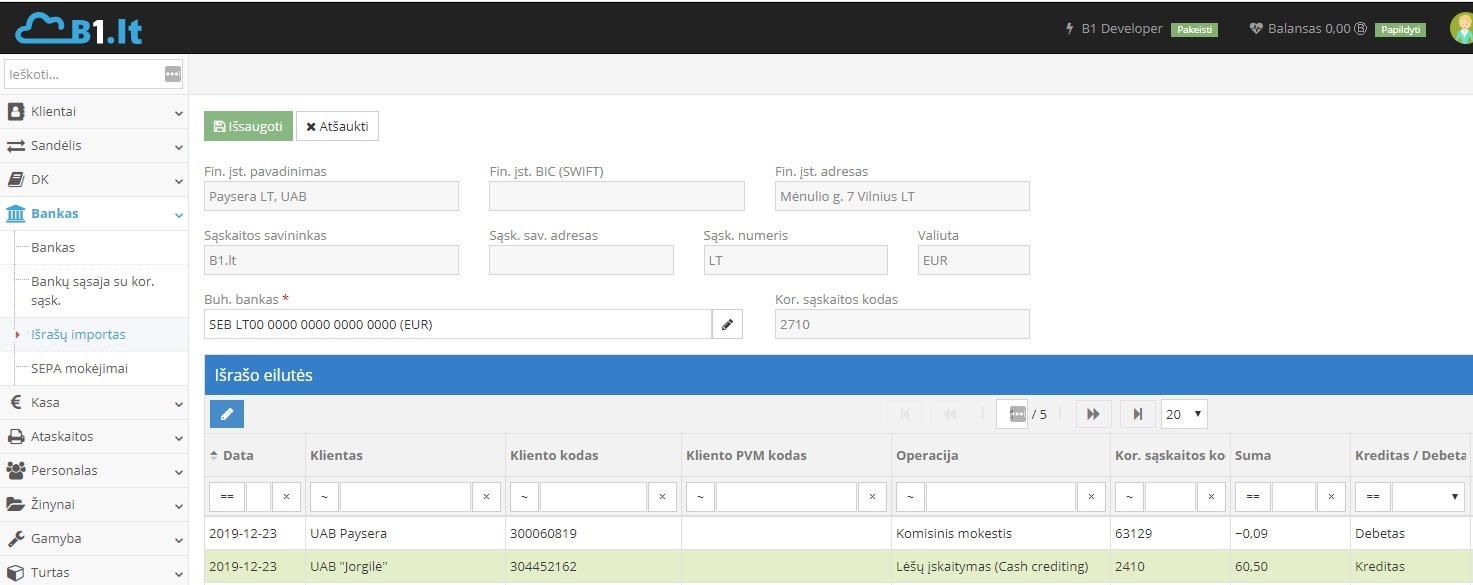Image resolution: width=1473 pixels, height=585 pixels.
Task: Click the blue edit pencil above the table
Action: tap(227, 414)
